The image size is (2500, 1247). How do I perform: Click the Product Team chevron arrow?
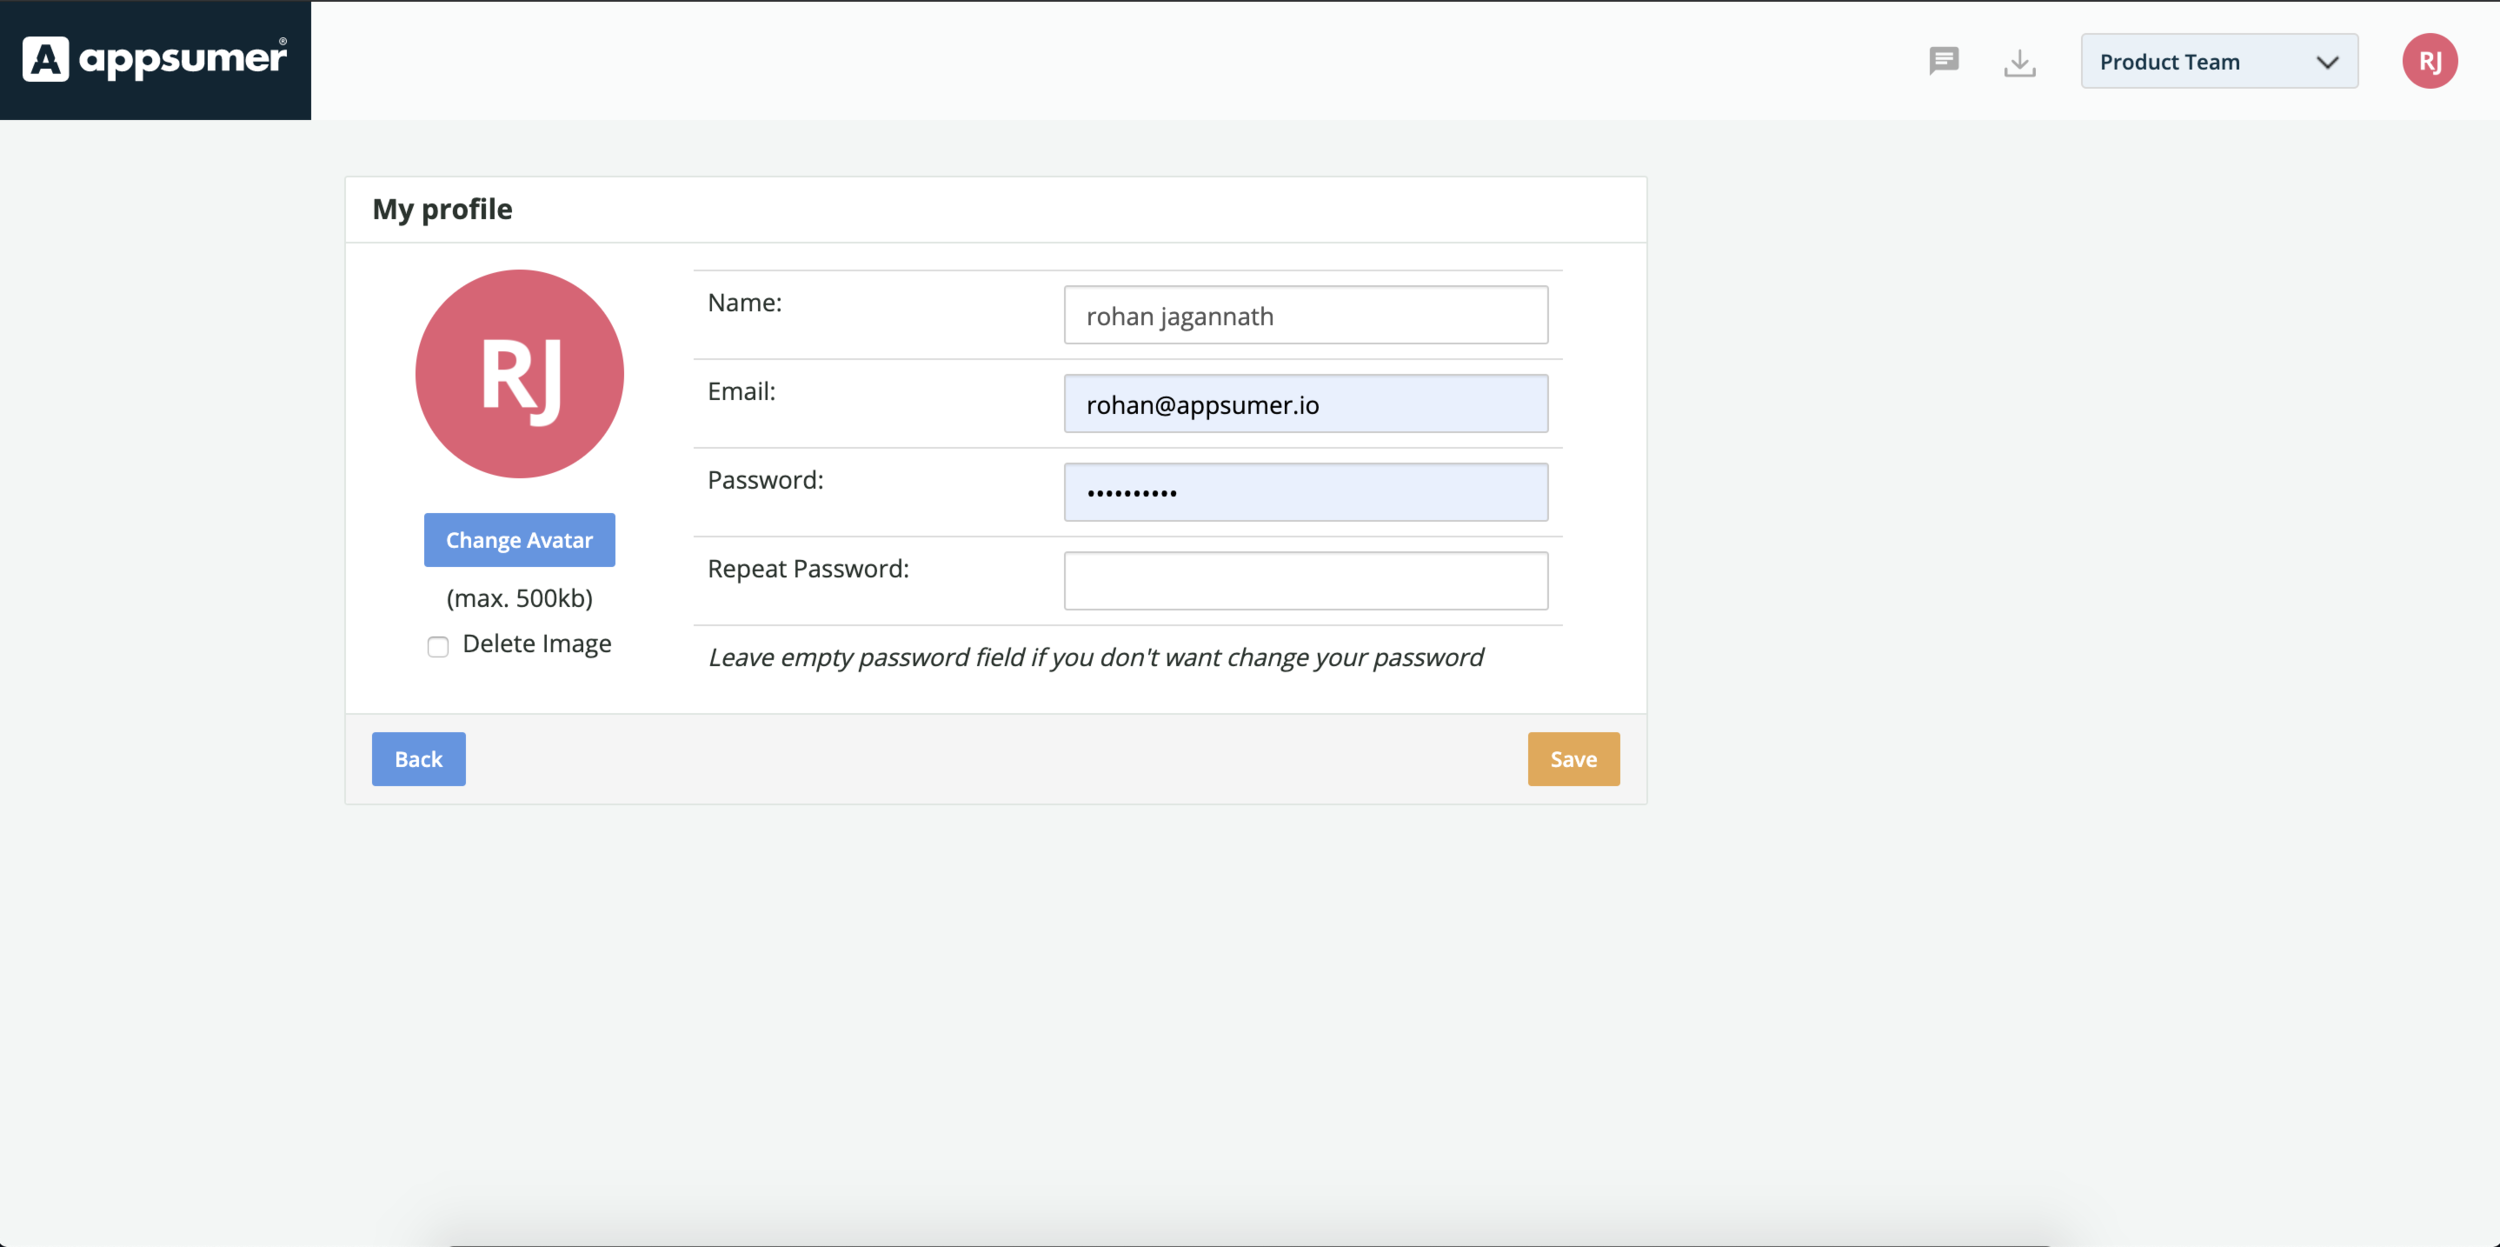tap(2327, 62)
